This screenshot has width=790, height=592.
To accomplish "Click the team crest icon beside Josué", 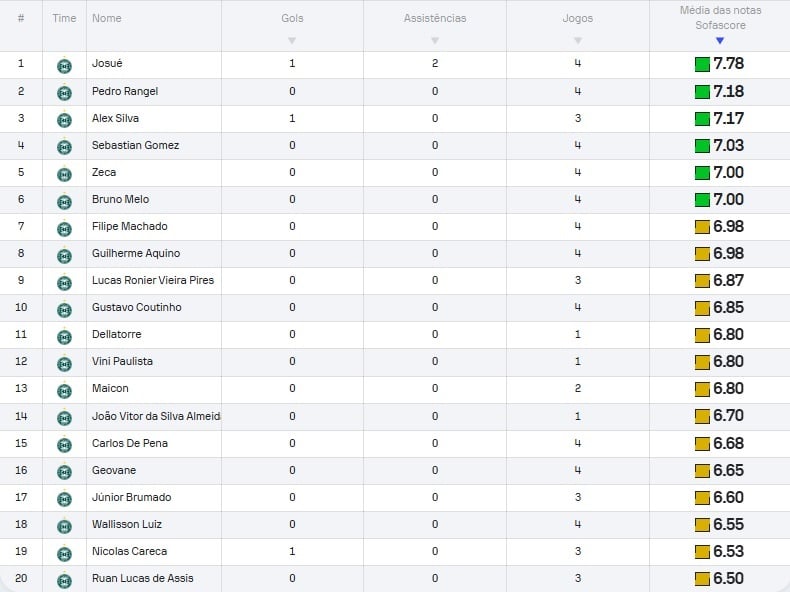I will point(64,65).
